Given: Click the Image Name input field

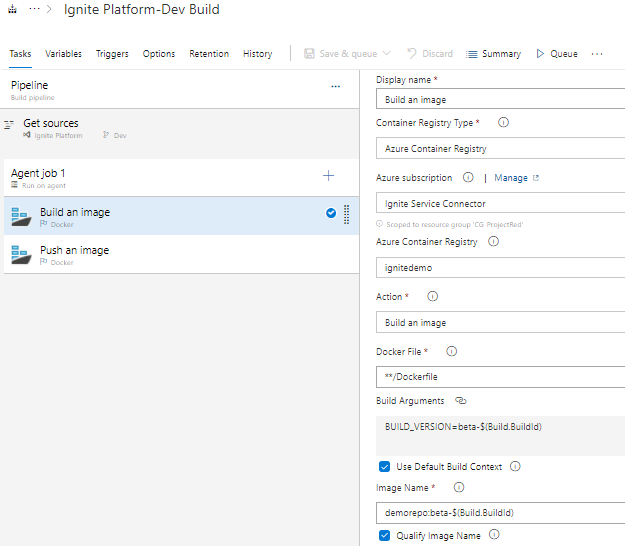Looking at the screenshot, I should coord(500,513).
